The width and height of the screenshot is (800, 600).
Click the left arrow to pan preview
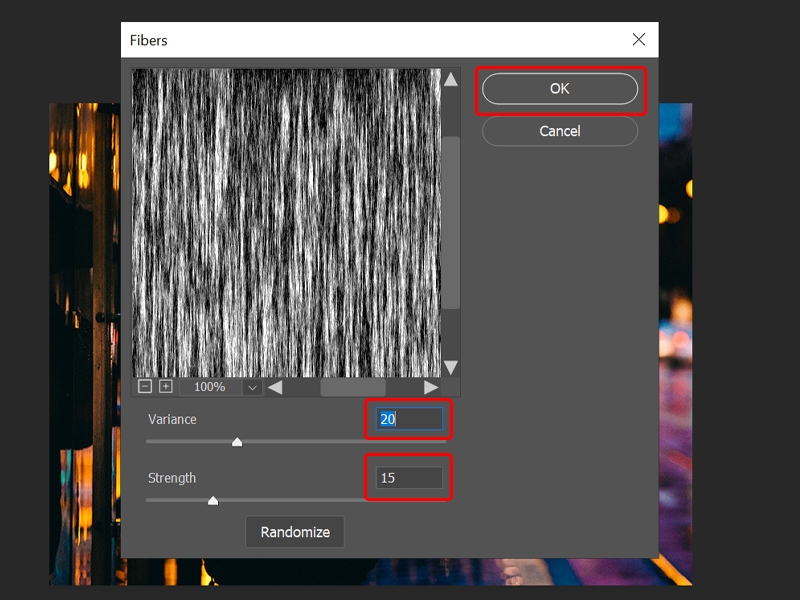(x=274, y=384)
